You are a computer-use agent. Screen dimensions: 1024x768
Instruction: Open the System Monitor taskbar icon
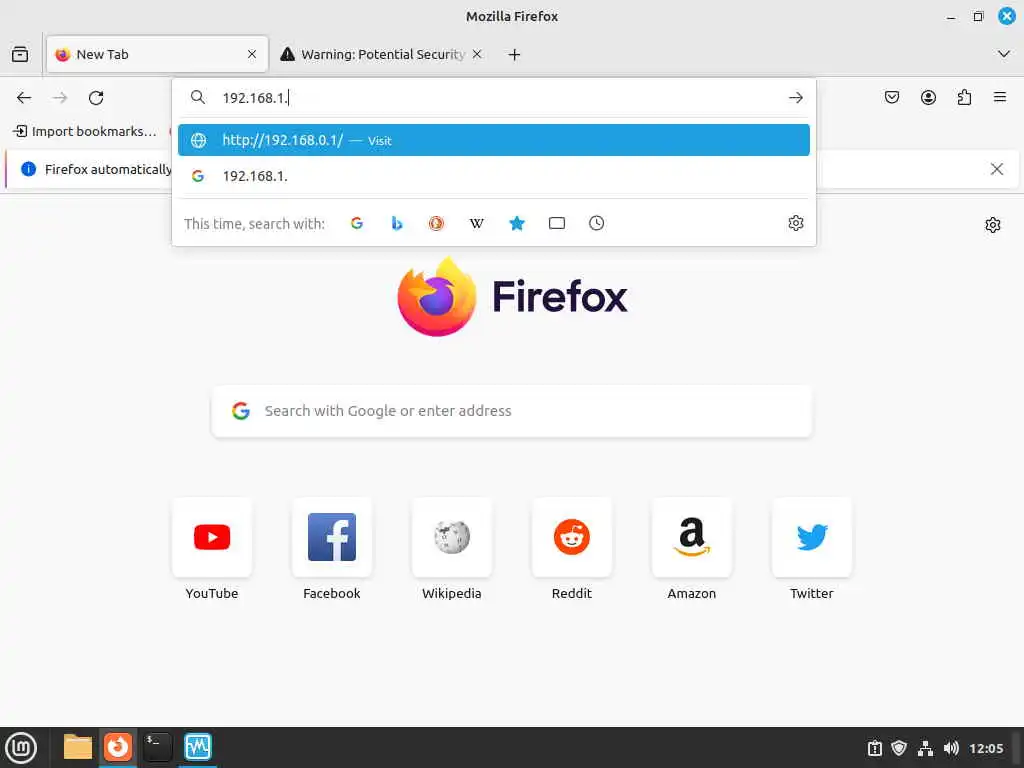[x=198, y=747]
